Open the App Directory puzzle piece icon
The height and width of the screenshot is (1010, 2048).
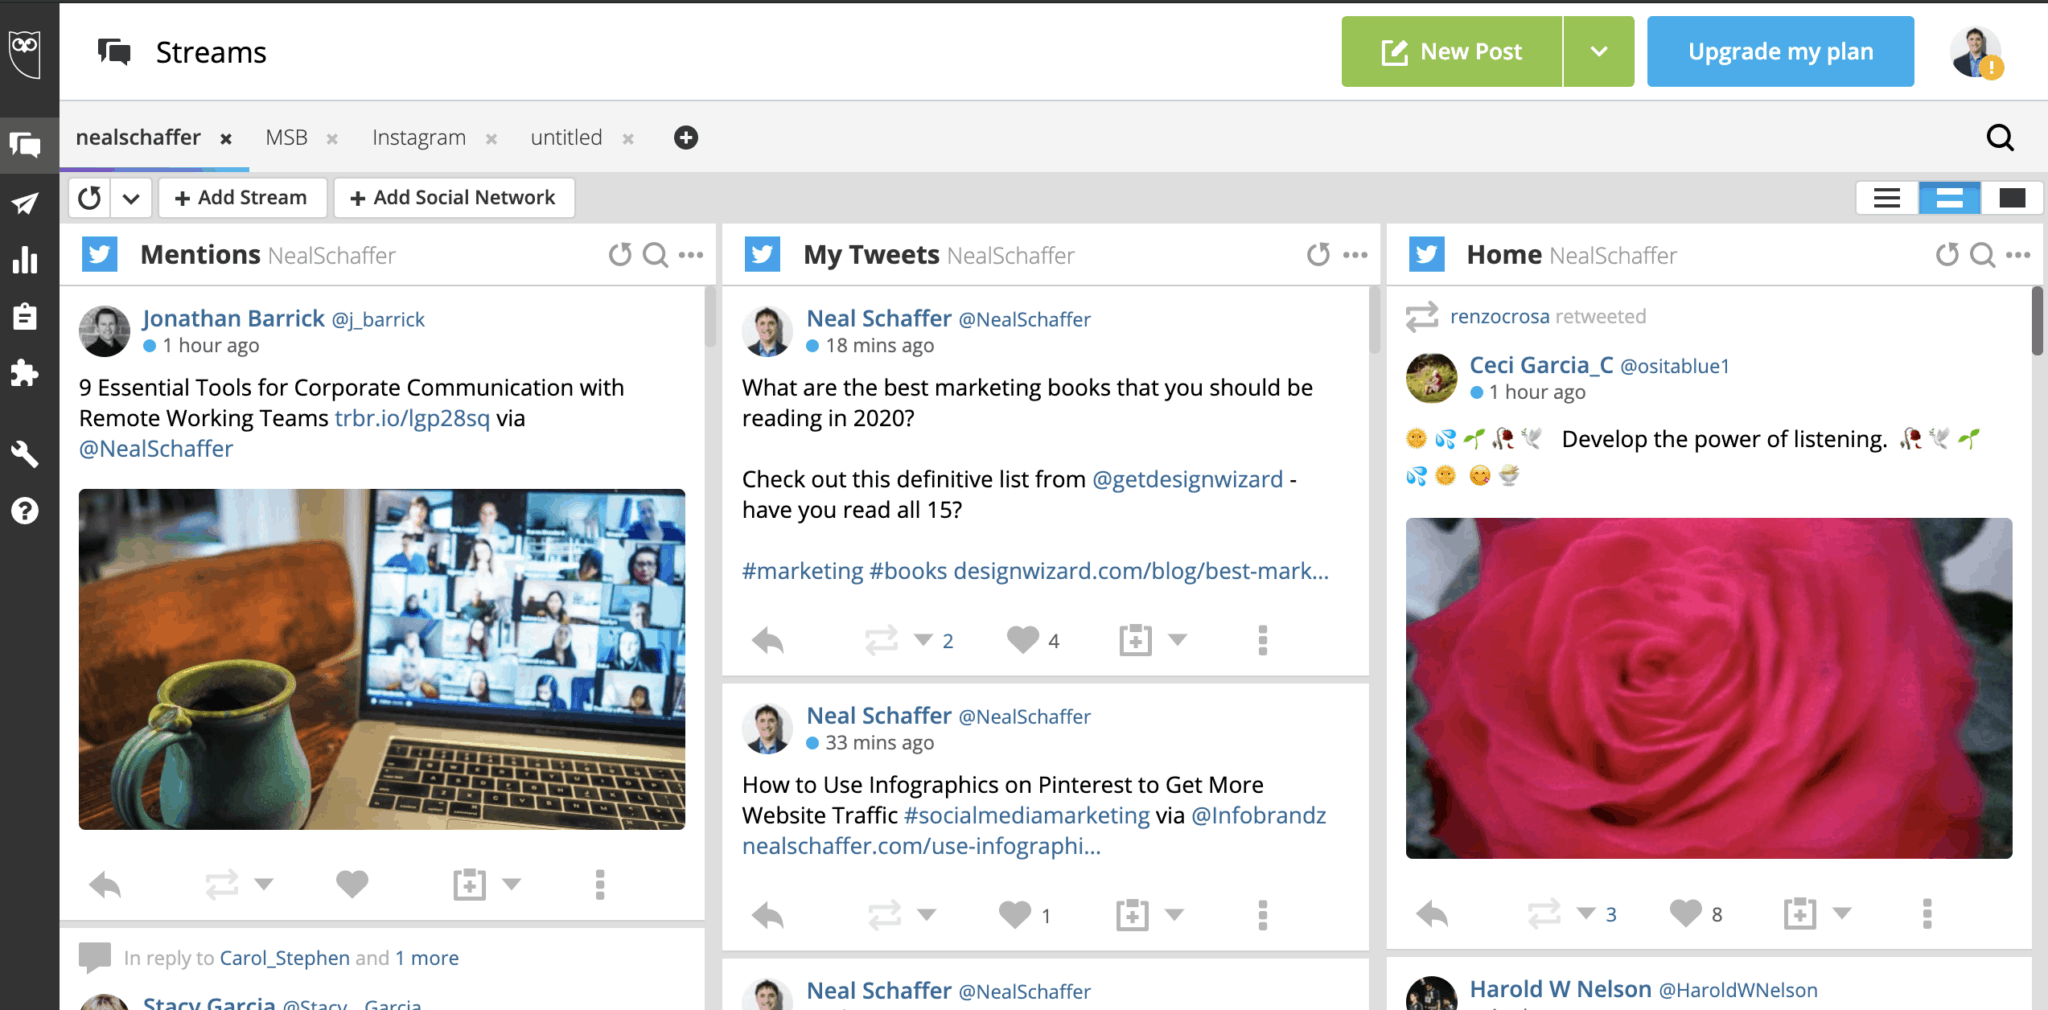click(25, 373)
